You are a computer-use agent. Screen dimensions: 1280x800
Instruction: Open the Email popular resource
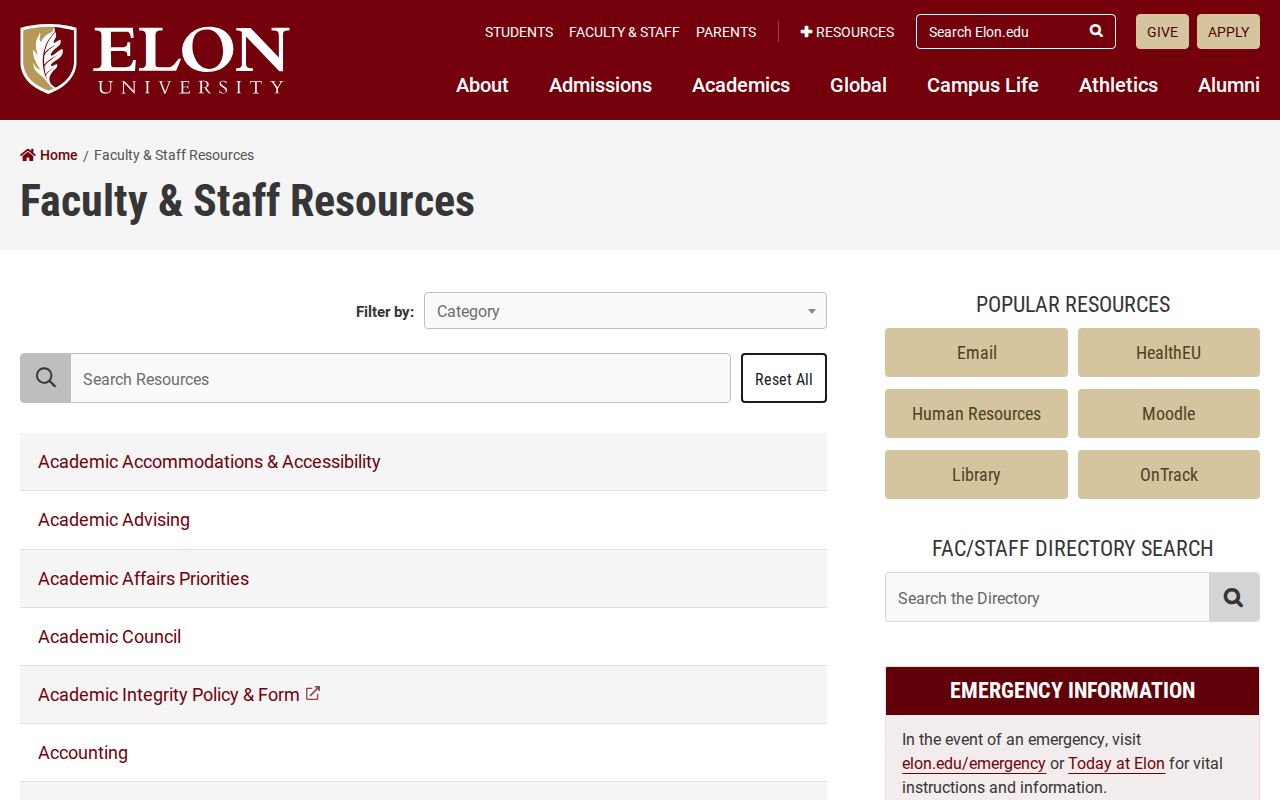tap(976, 352)
